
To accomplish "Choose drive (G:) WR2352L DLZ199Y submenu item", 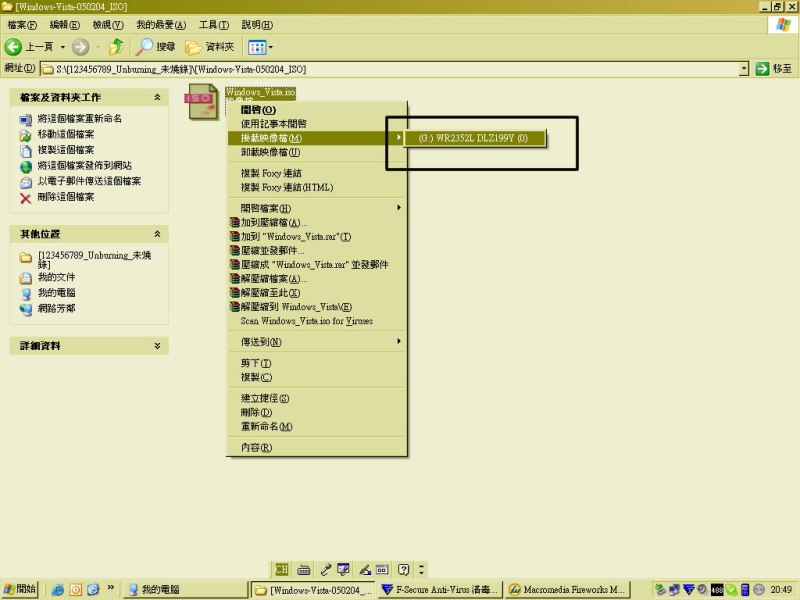I will click(474, 138).
